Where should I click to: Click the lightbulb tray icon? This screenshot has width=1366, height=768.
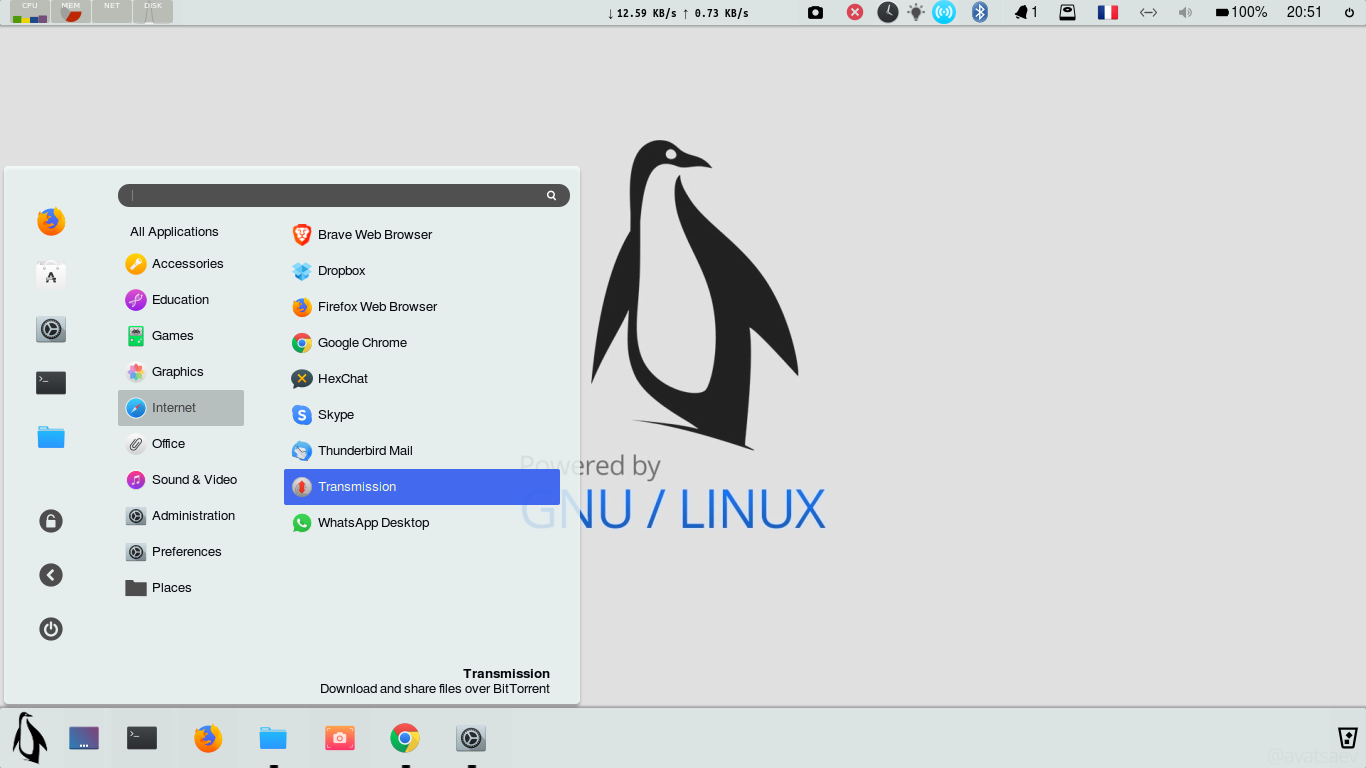(x=916, y=12)
